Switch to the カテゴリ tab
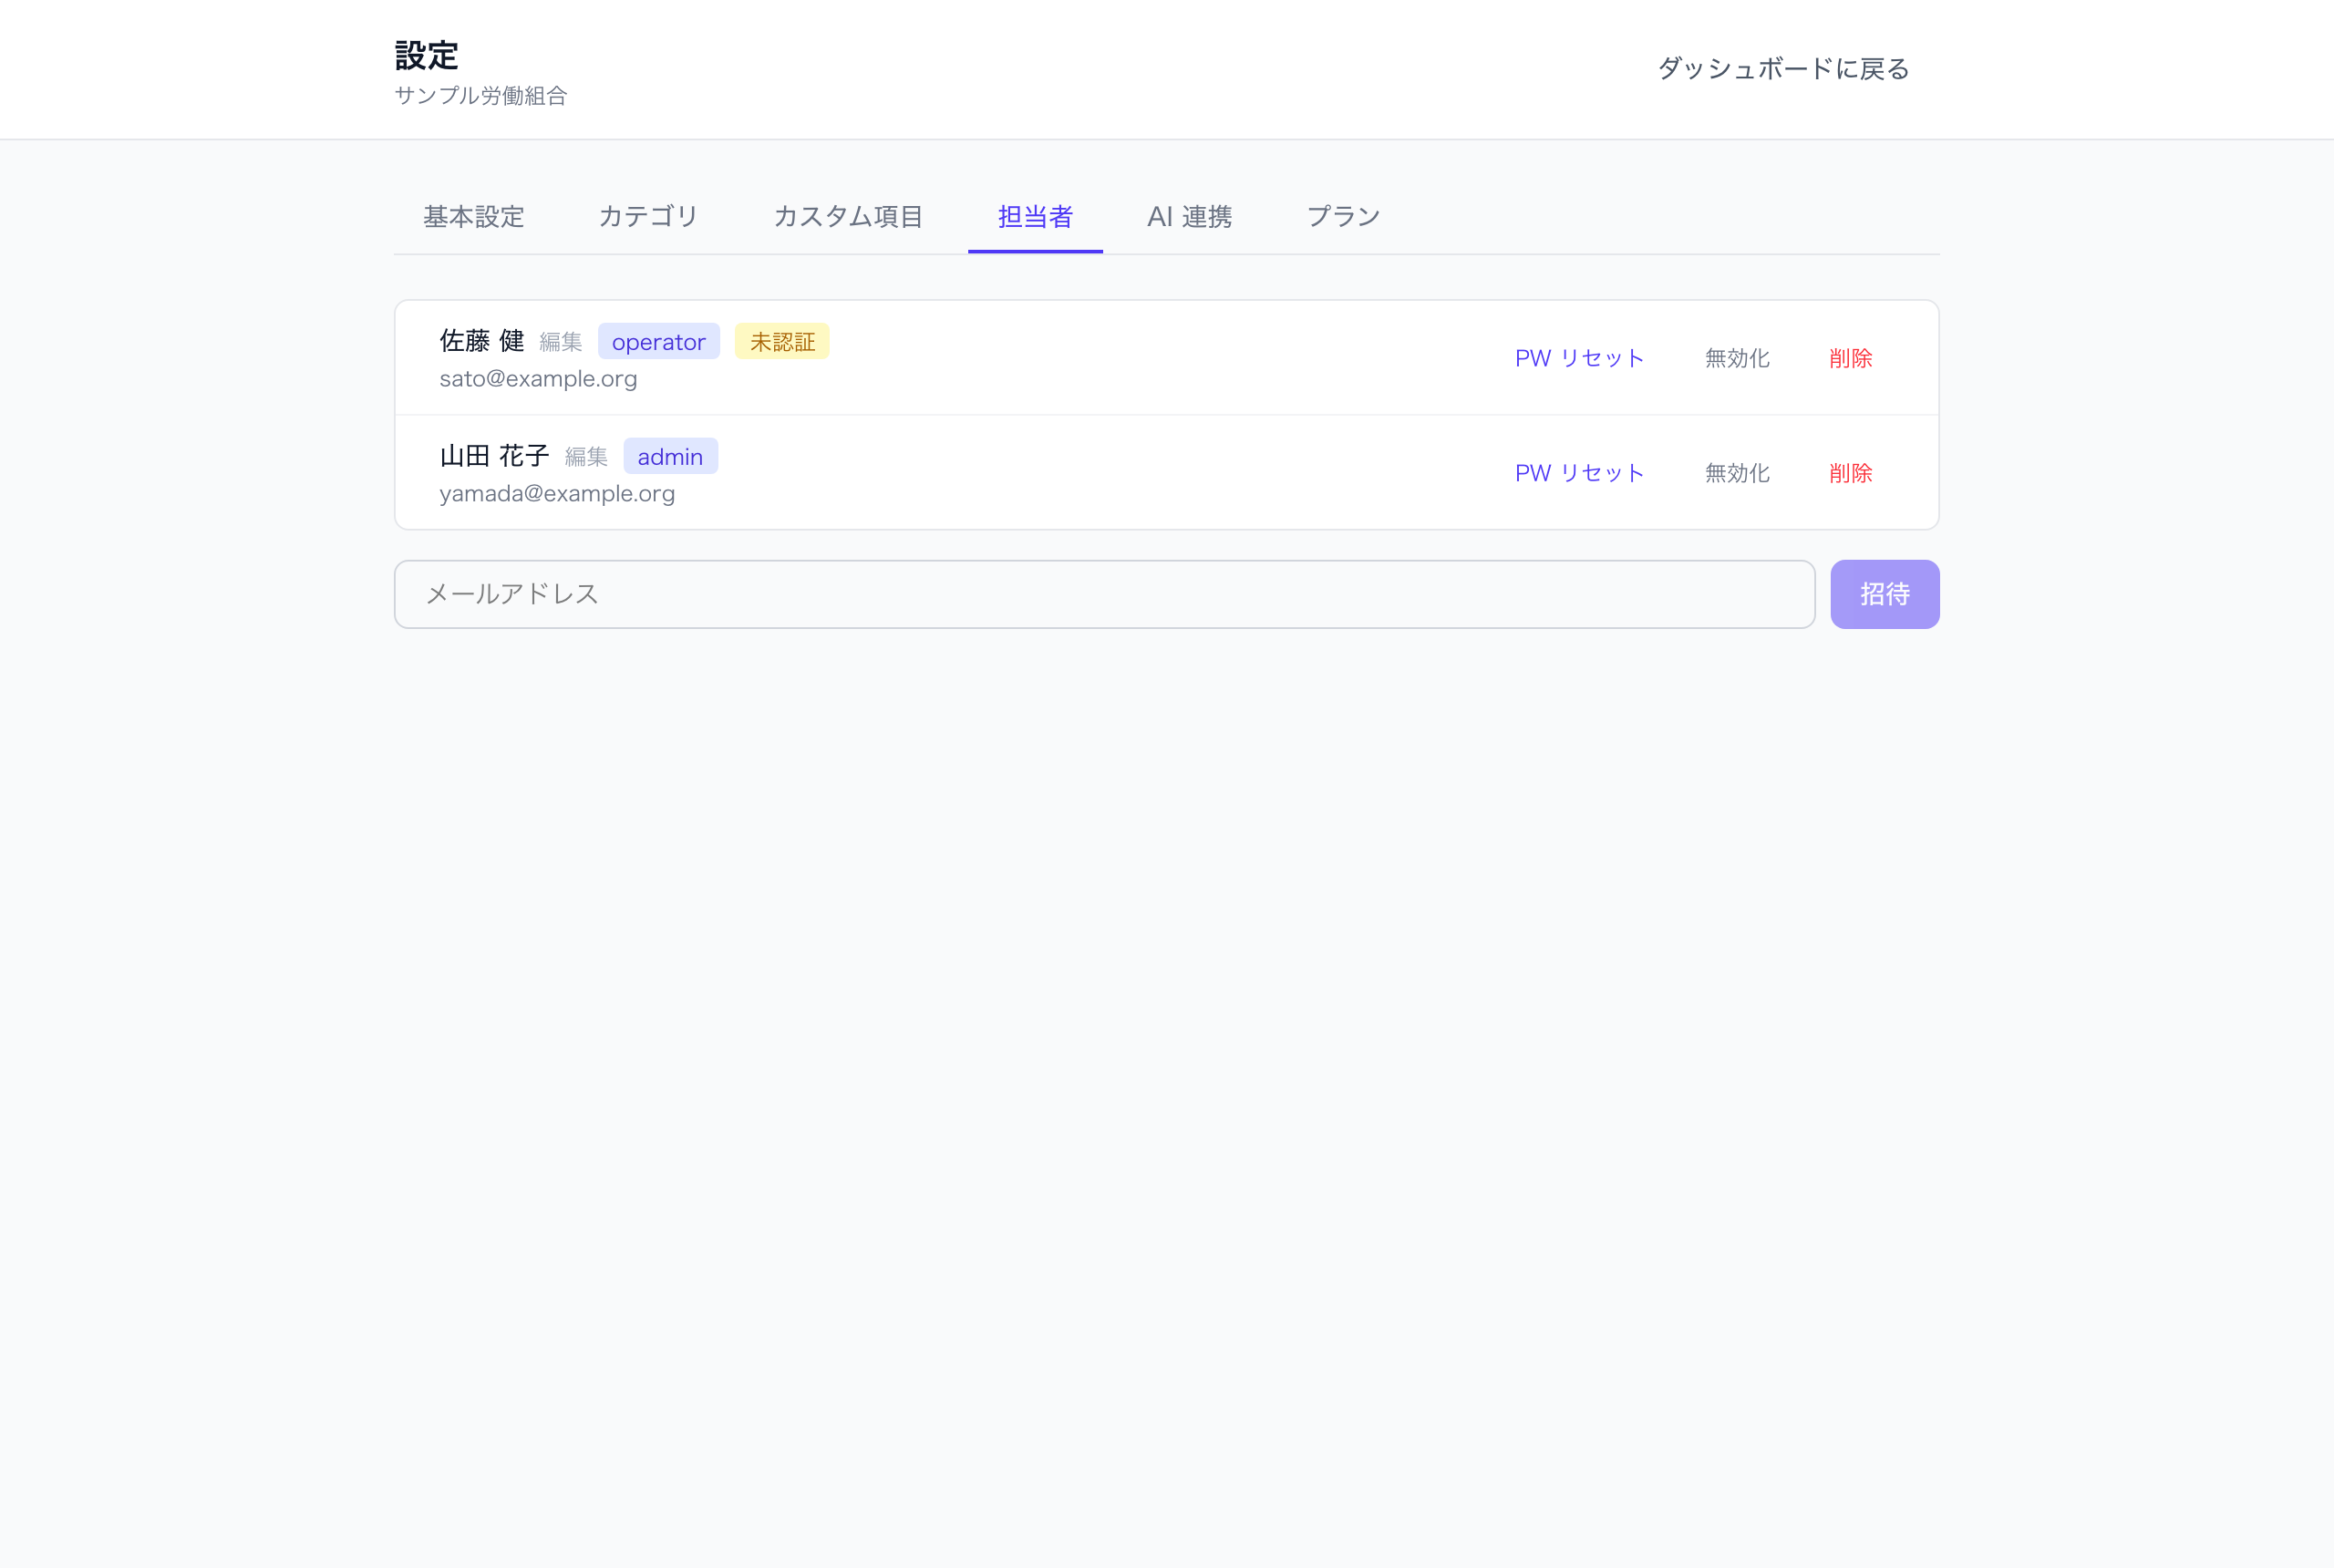The height and width of the screenshot is (1568, 2334). [648, 217]
